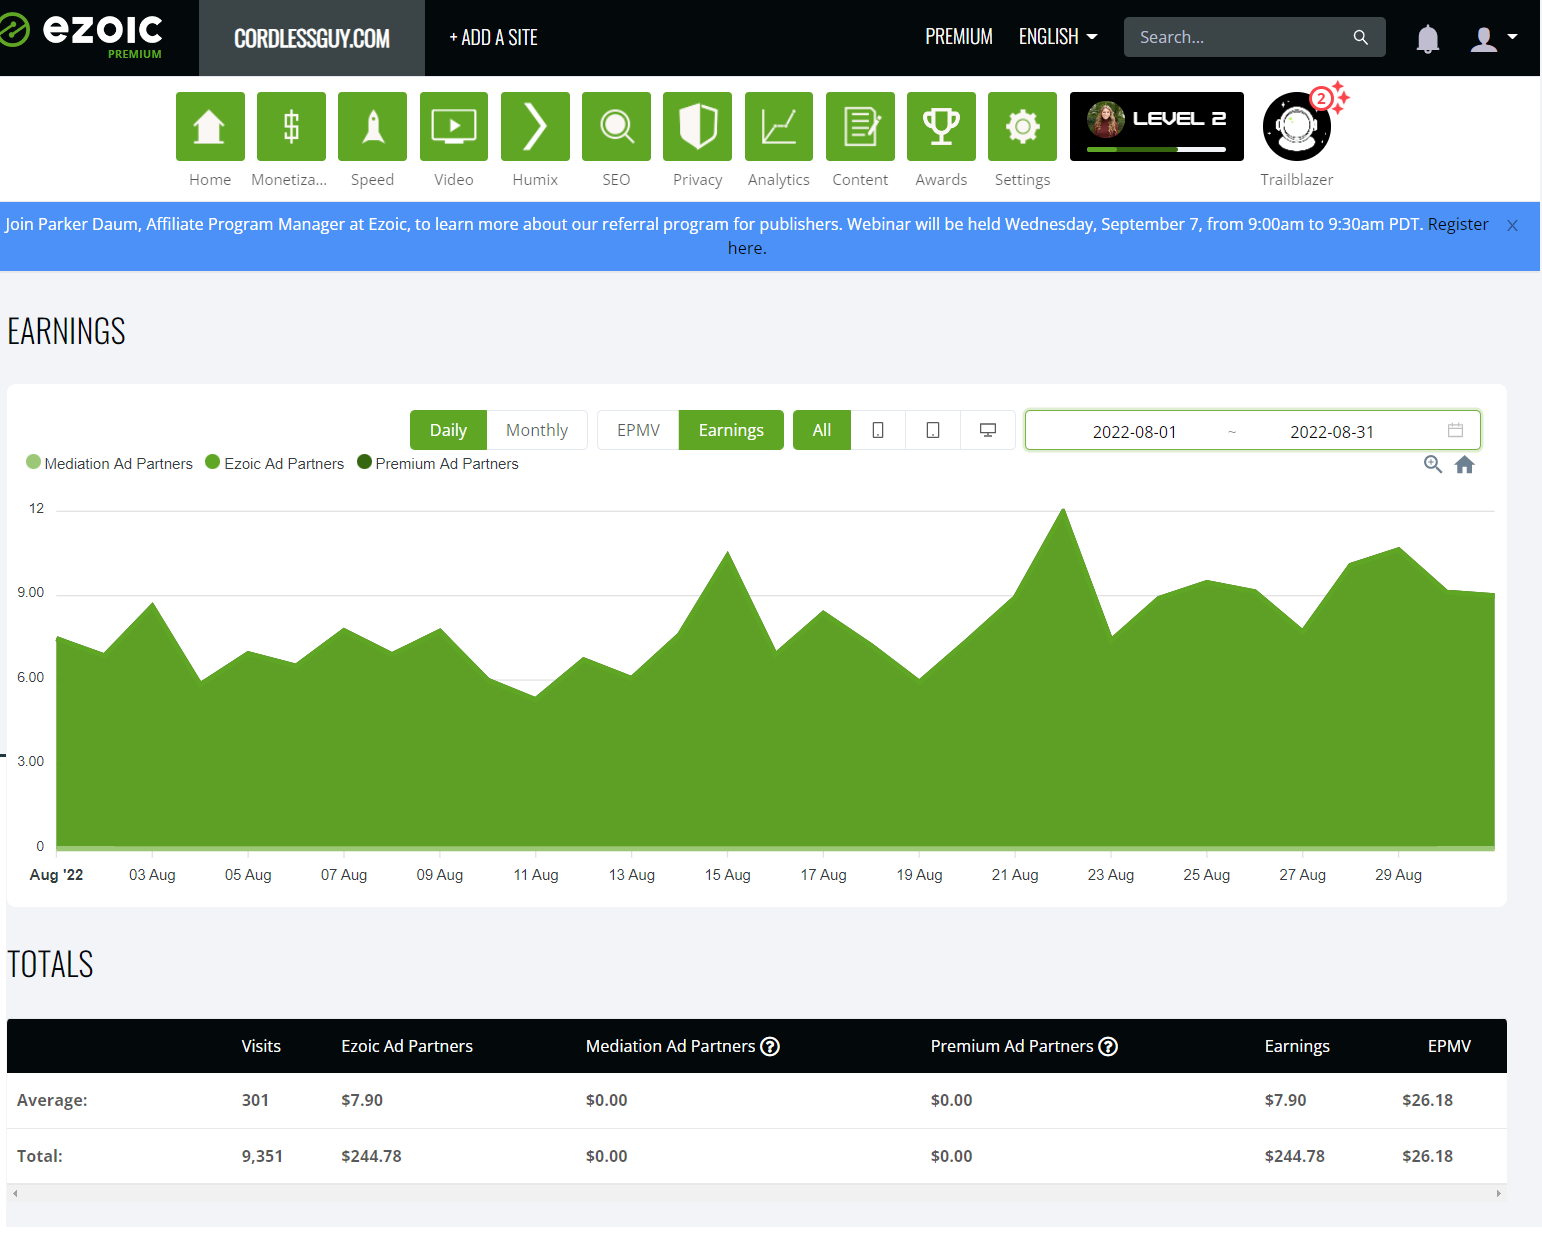Click the Ezoic Ad Partners column header

[x=407, y=1046]
